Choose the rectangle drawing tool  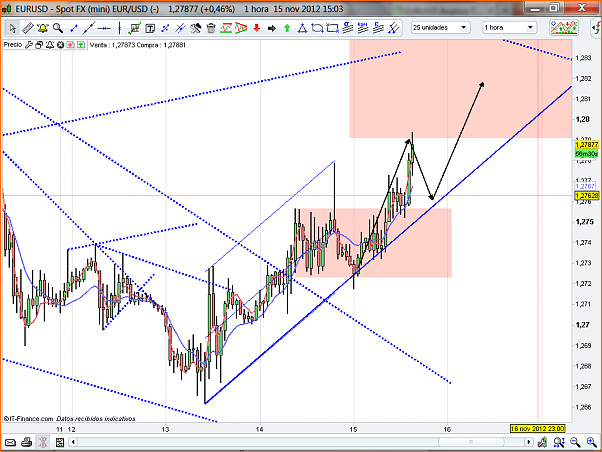[332, 28]
